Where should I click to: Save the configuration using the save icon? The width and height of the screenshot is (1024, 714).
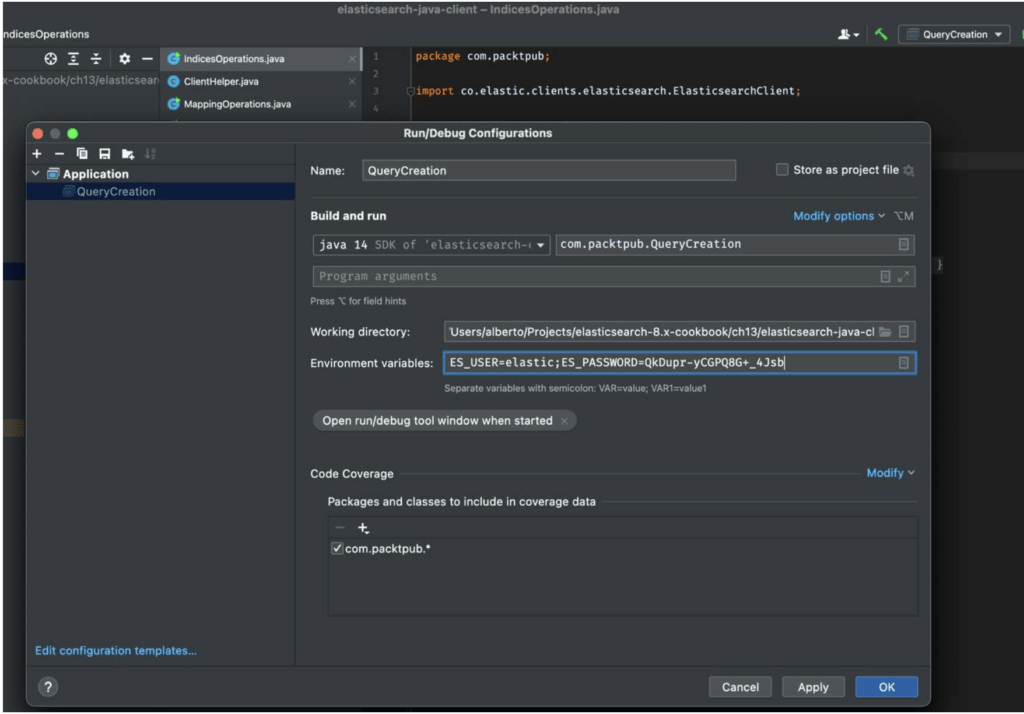pos(103,153)
